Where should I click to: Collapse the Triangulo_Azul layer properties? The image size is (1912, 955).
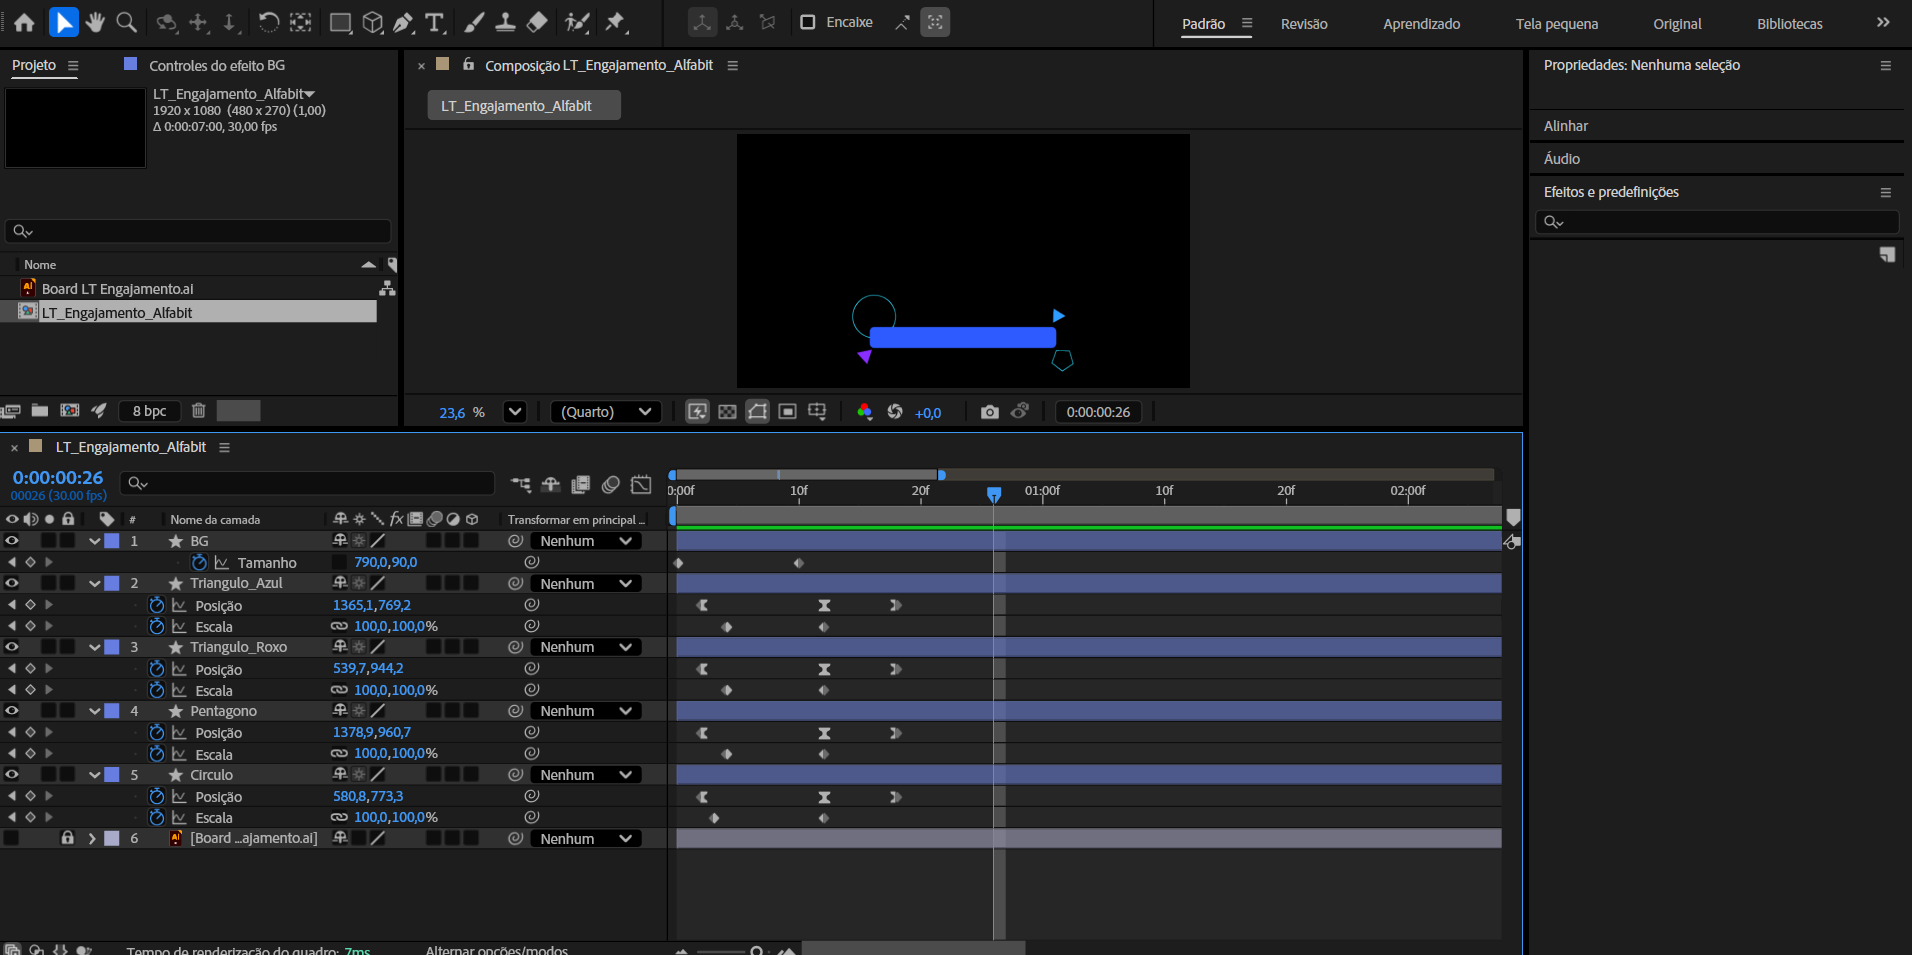[94, 584]
